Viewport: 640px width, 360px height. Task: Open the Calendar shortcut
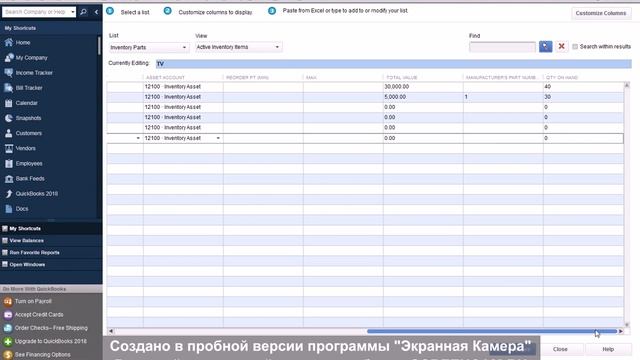[26, 103]
